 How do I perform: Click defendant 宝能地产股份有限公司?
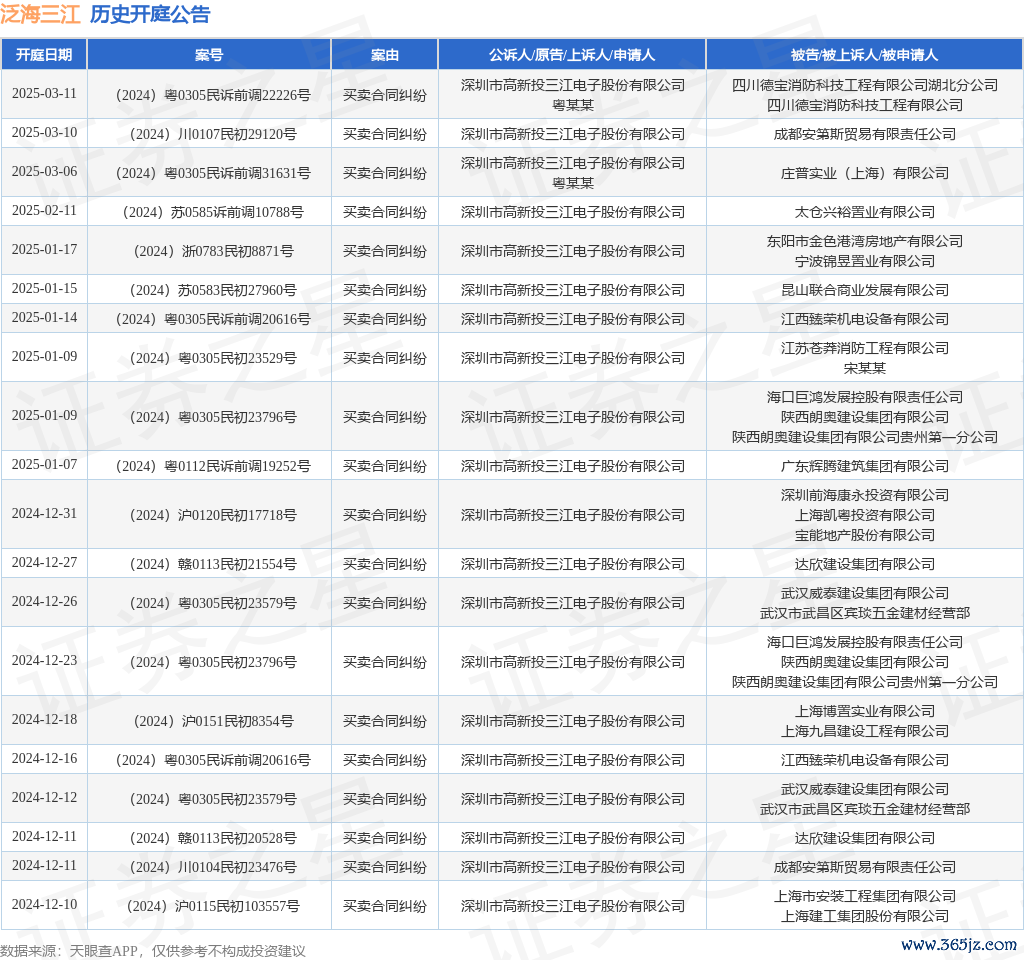(x=865, y=535)
